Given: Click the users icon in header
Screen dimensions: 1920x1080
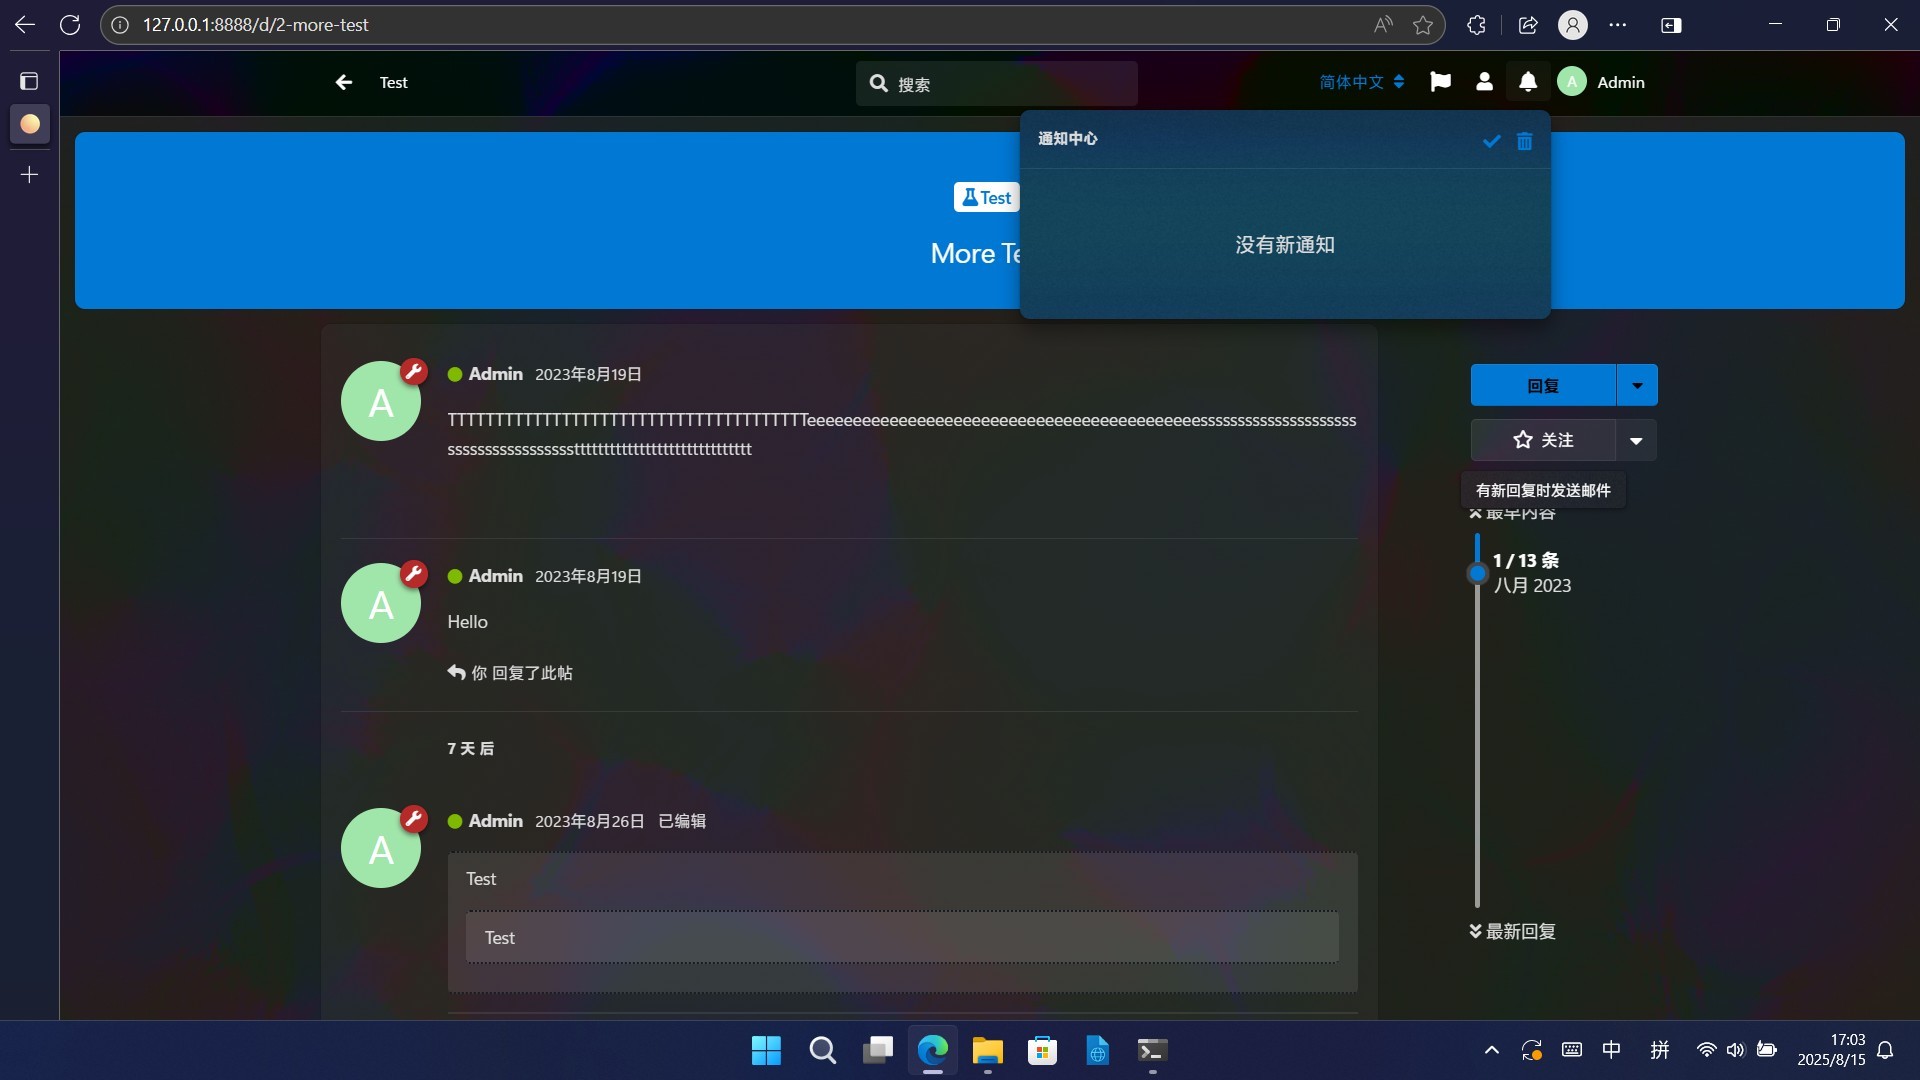Looking at the screenshot, I should pyautogui.click(x=1484, y=82).
